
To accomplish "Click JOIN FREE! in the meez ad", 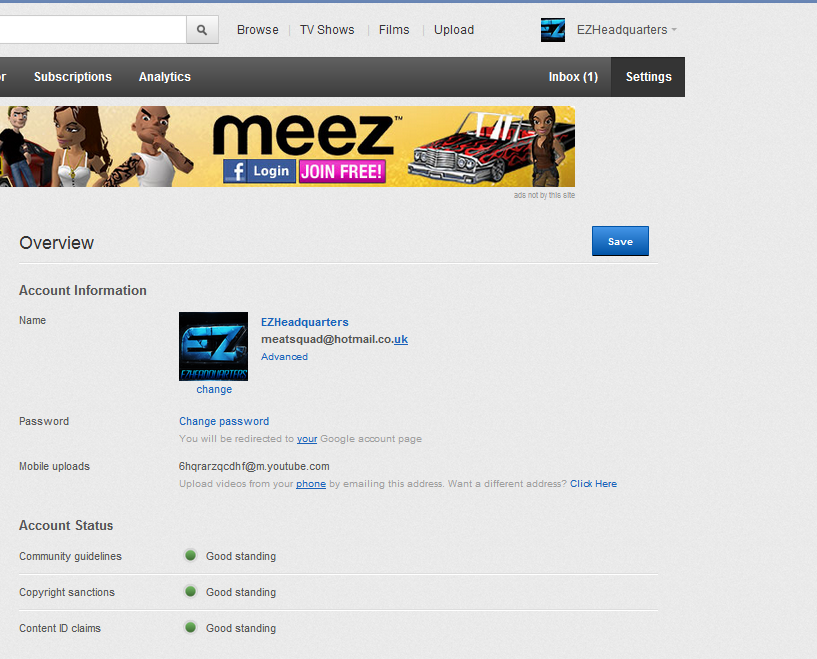I will pyautogui.click(x=342, y=171).
